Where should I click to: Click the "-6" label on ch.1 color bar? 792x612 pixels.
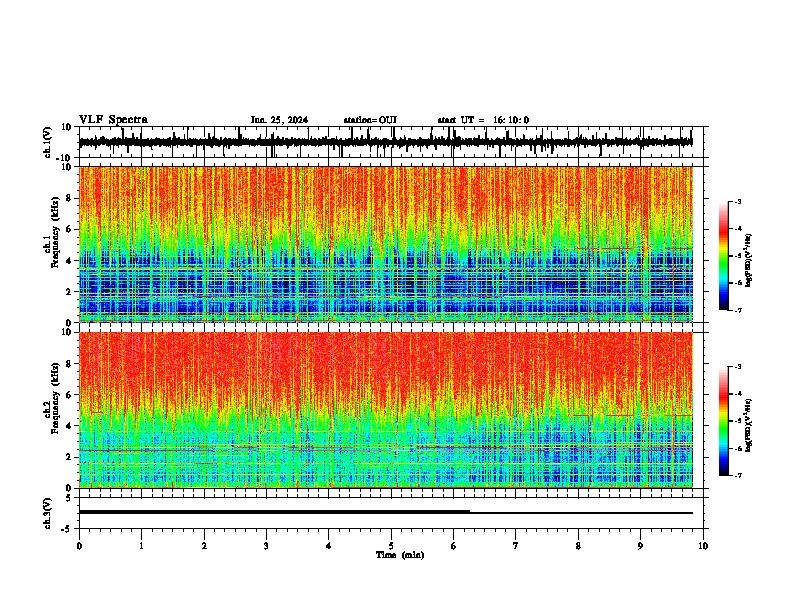[x=738, y=283]
